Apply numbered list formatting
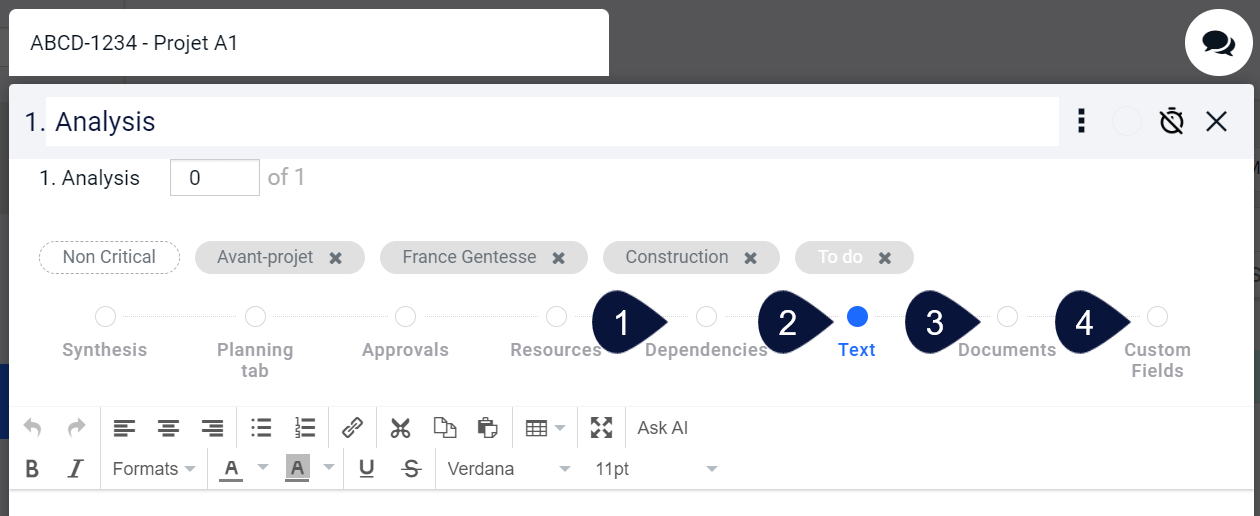This screenshot has width=1260, height=516. tap(305, 428)
